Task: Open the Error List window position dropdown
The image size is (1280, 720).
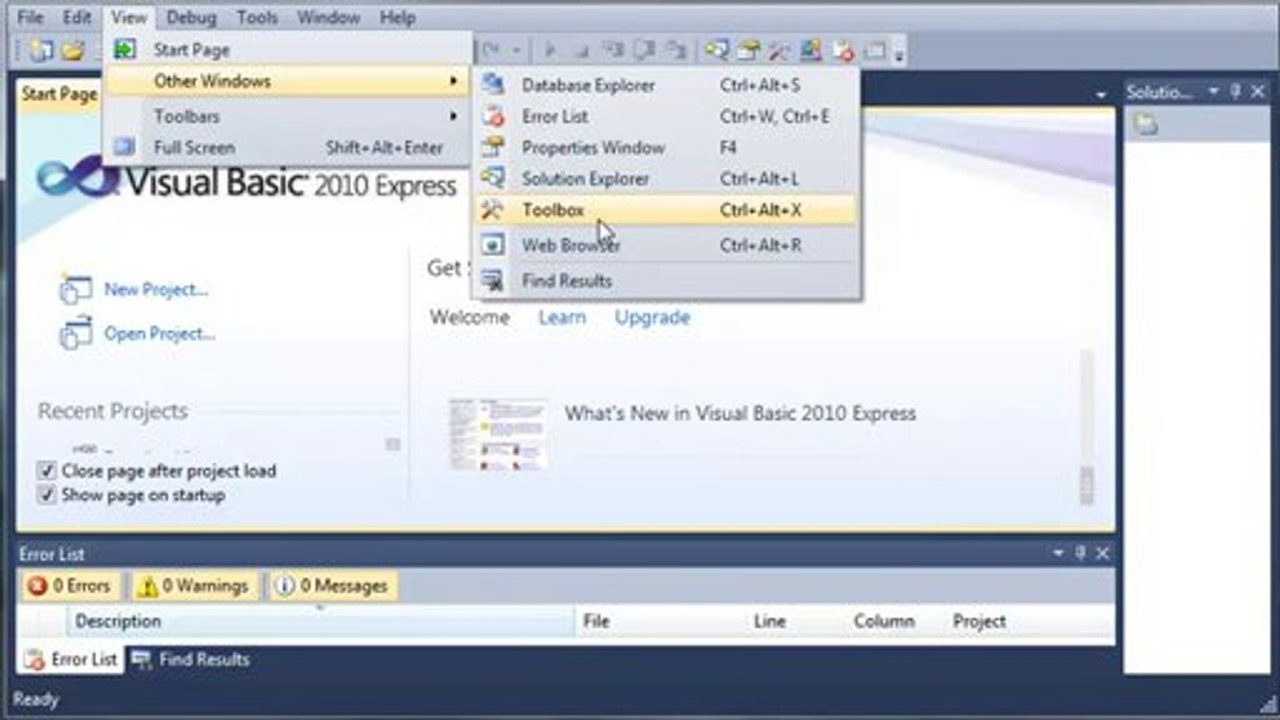Action: (x=1058, y=553)
